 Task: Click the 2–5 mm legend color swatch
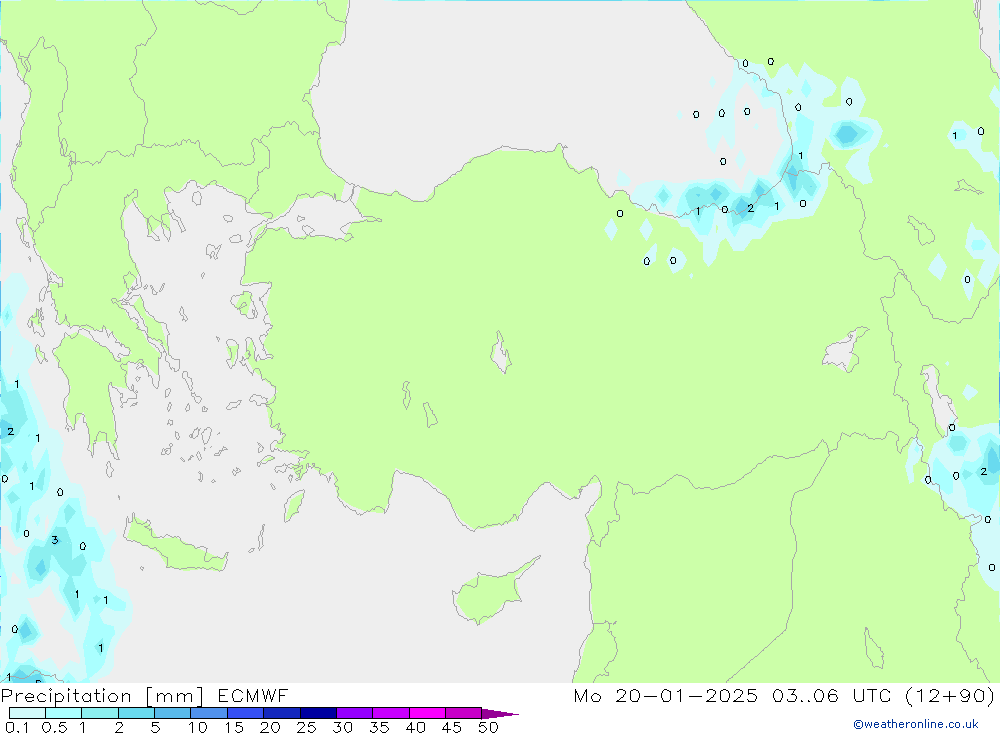136,713
